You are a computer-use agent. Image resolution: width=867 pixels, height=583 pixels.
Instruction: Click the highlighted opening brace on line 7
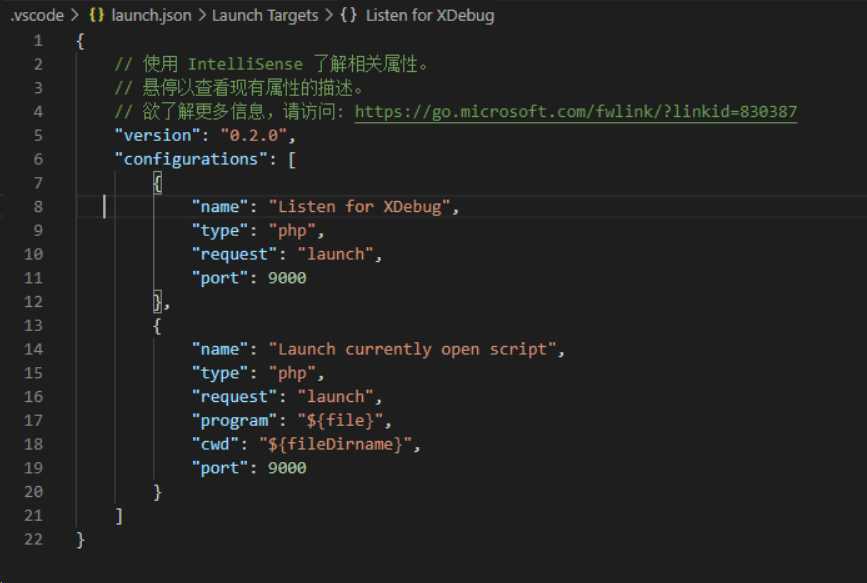click(x=158, y=183)
